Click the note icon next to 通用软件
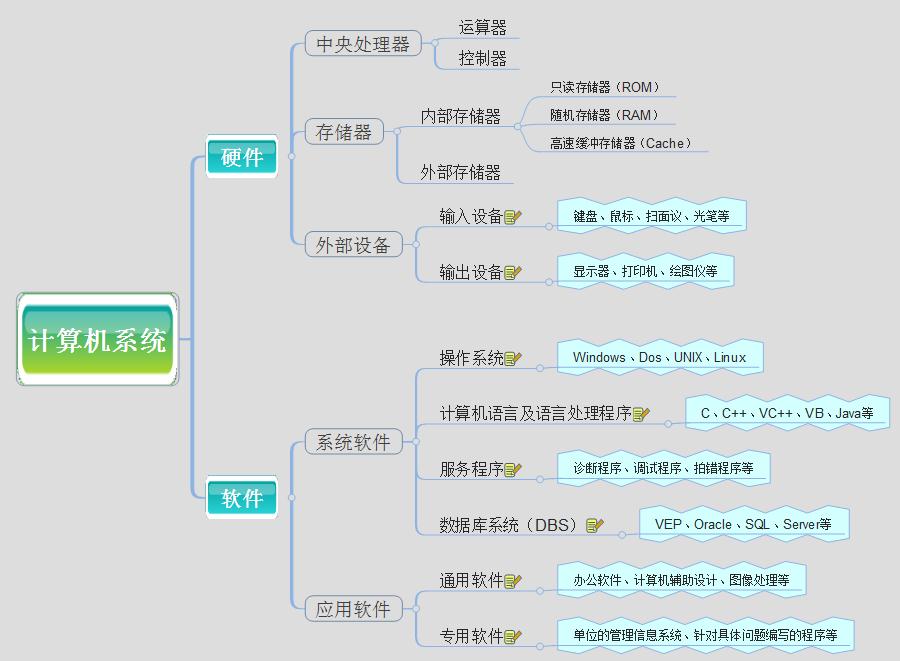The width and height of the screenshot is (900, 661). [513, 581]
